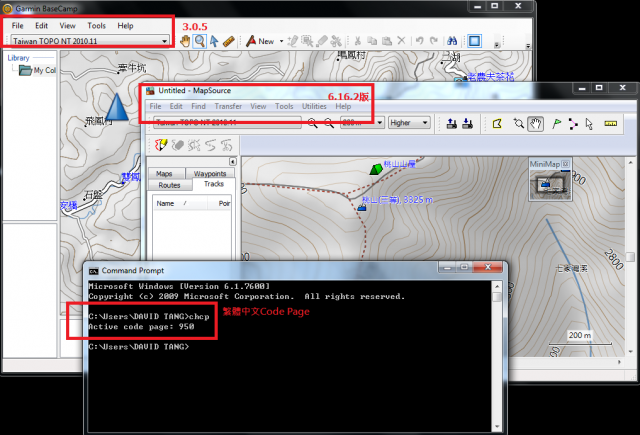Click the Redo arrow in BaseCamp toolbar
This screenshot has height=435, width=640.
point(434,41)
